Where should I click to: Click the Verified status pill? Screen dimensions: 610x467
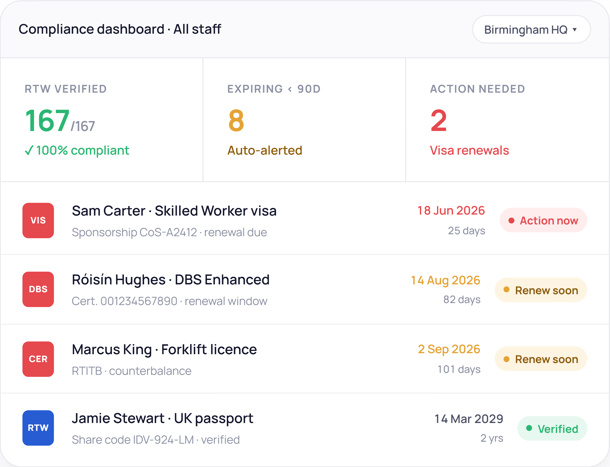[552, 428]
